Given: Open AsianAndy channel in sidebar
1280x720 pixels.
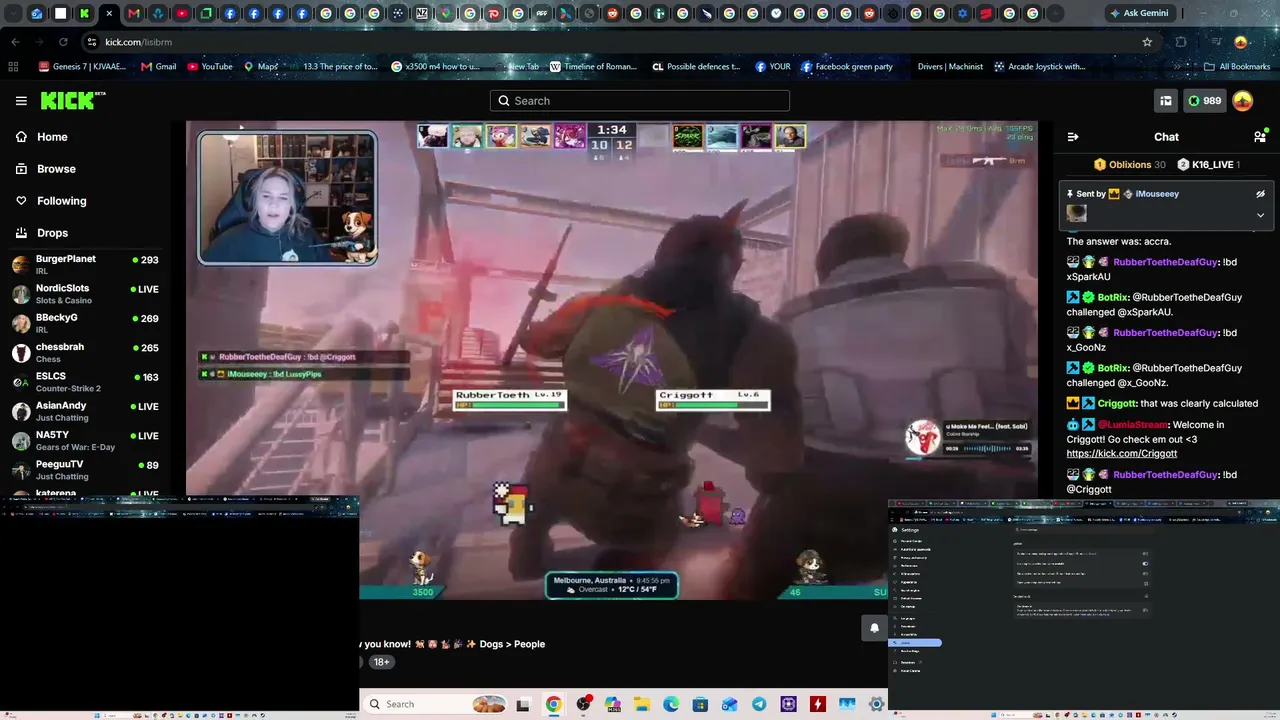Looking at the screenshot, I should tap(85, 411).
